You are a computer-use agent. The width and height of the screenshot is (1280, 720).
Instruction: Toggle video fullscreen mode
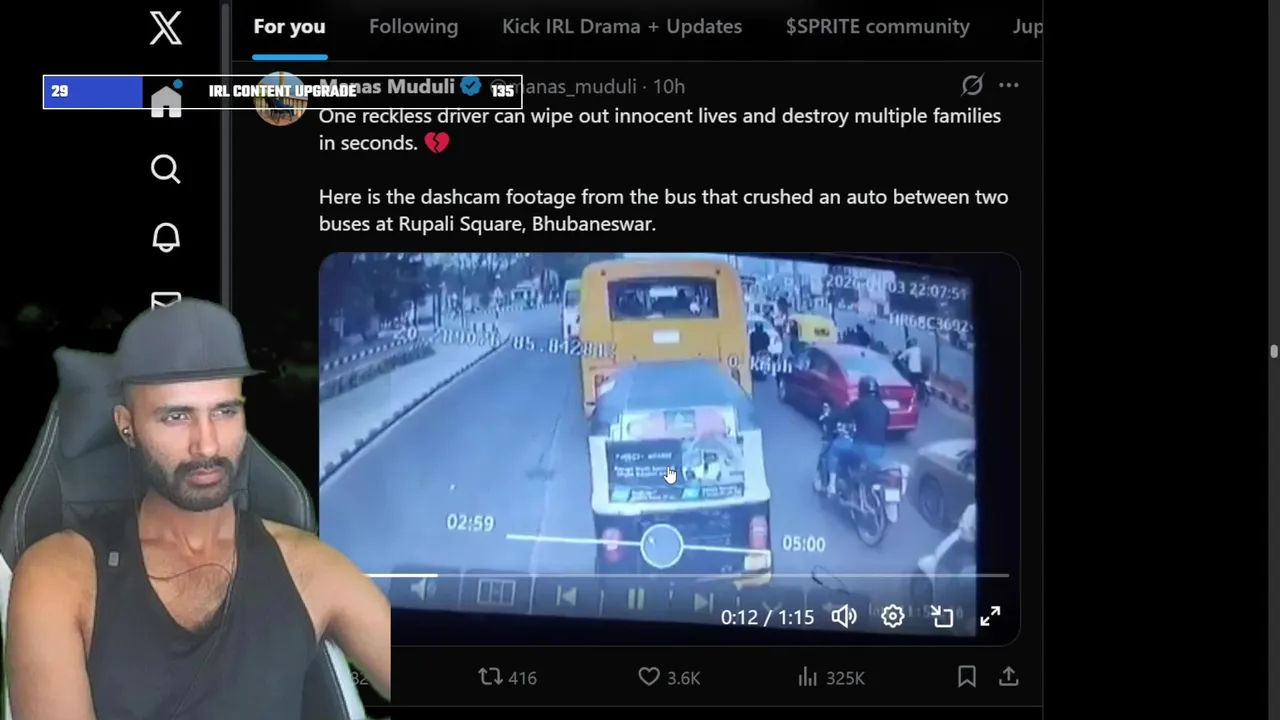click(x=990, y=616)
